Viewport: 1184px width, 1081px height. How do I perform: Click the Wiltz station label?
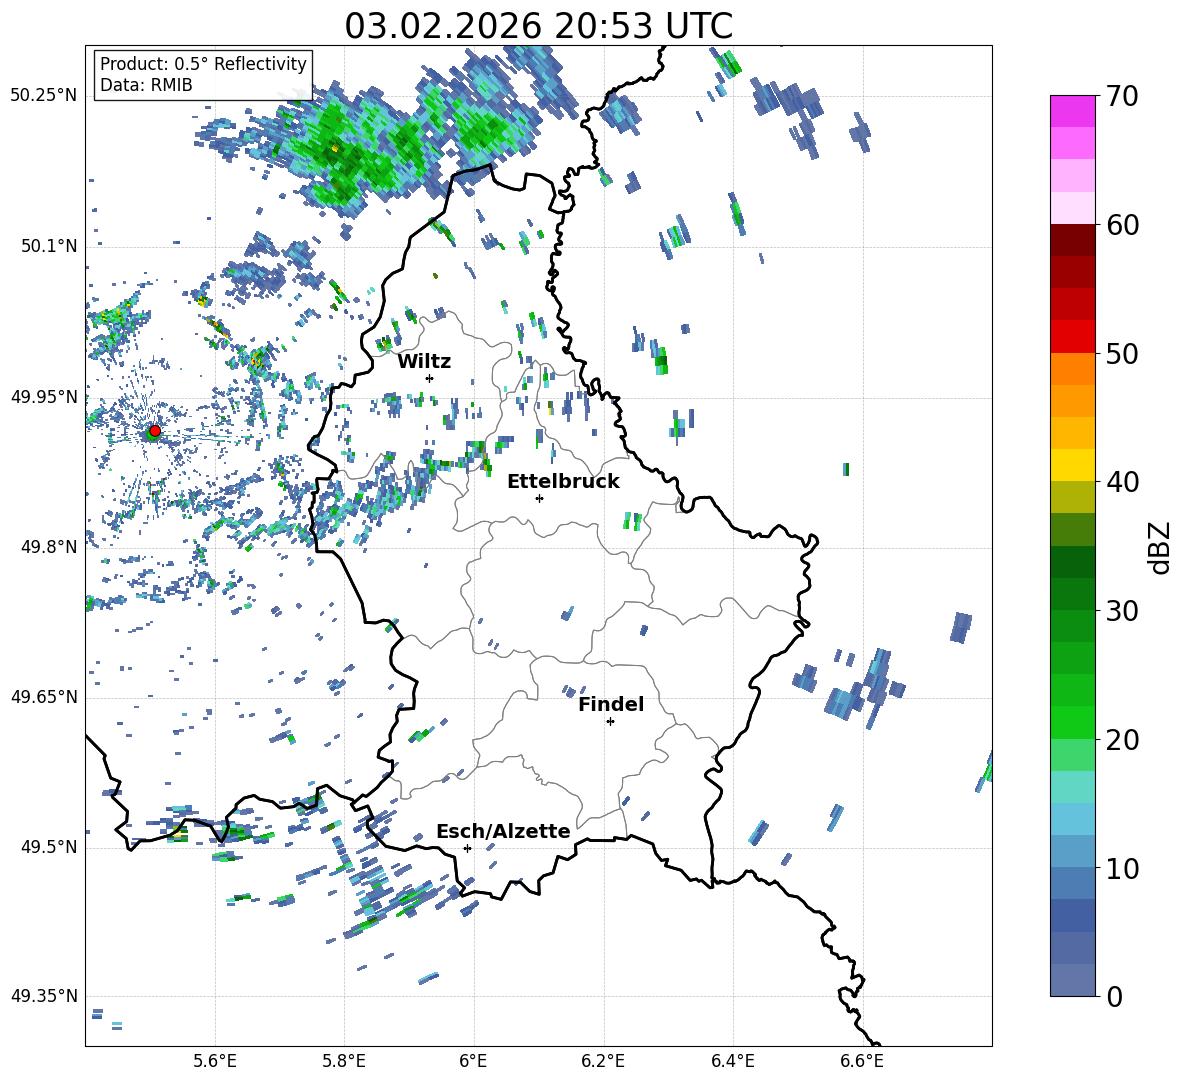click(424, 362)
